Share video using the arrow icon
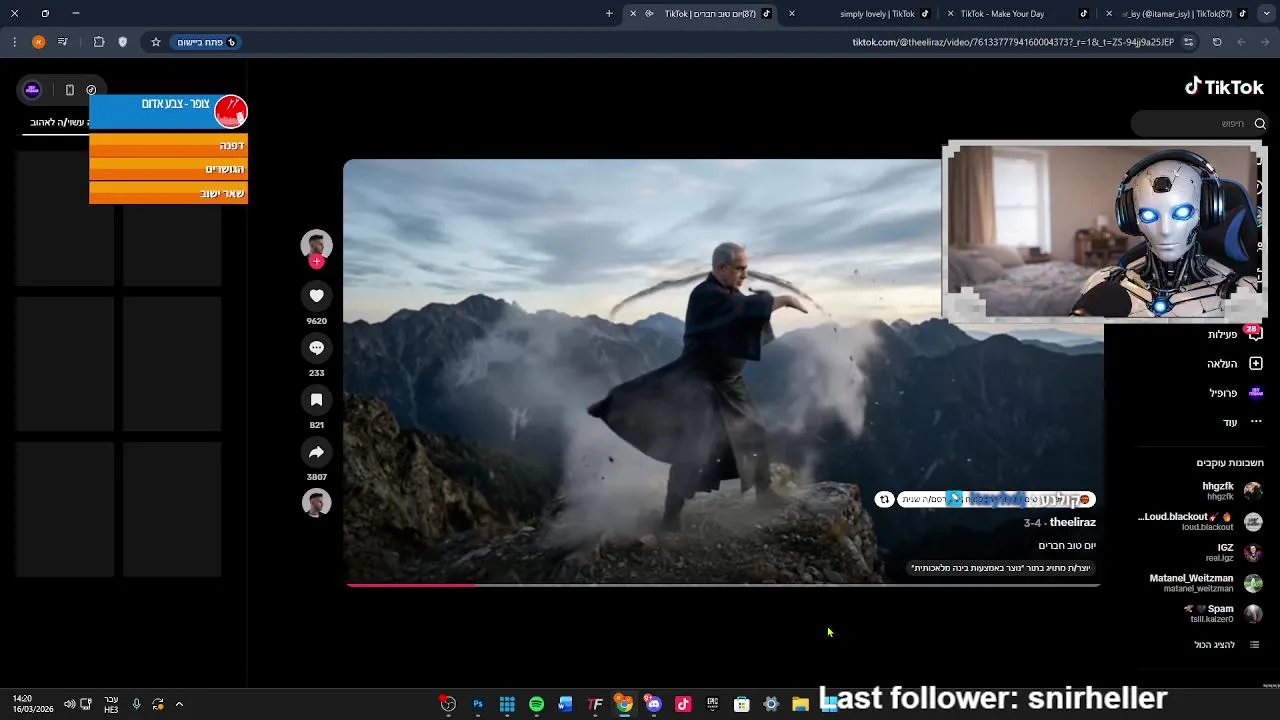Image resolution: width=1280 pixels, height=720 pixels. coord(316,452)
